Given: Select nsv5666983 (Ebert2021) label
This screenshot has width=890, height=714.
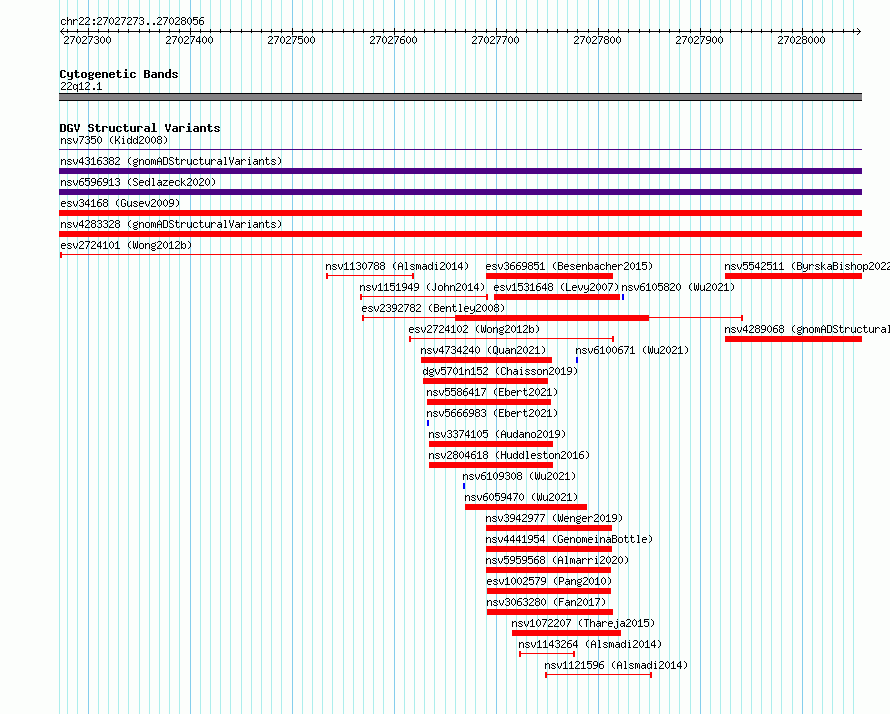Looking at the screenshot, I should pos(492,413).
